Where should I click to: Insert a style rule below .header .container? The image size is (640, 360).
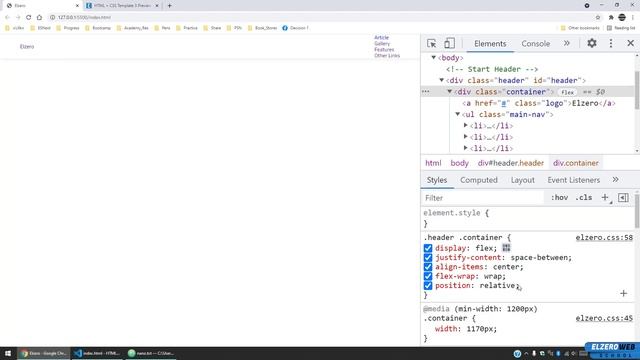point(623,293)
